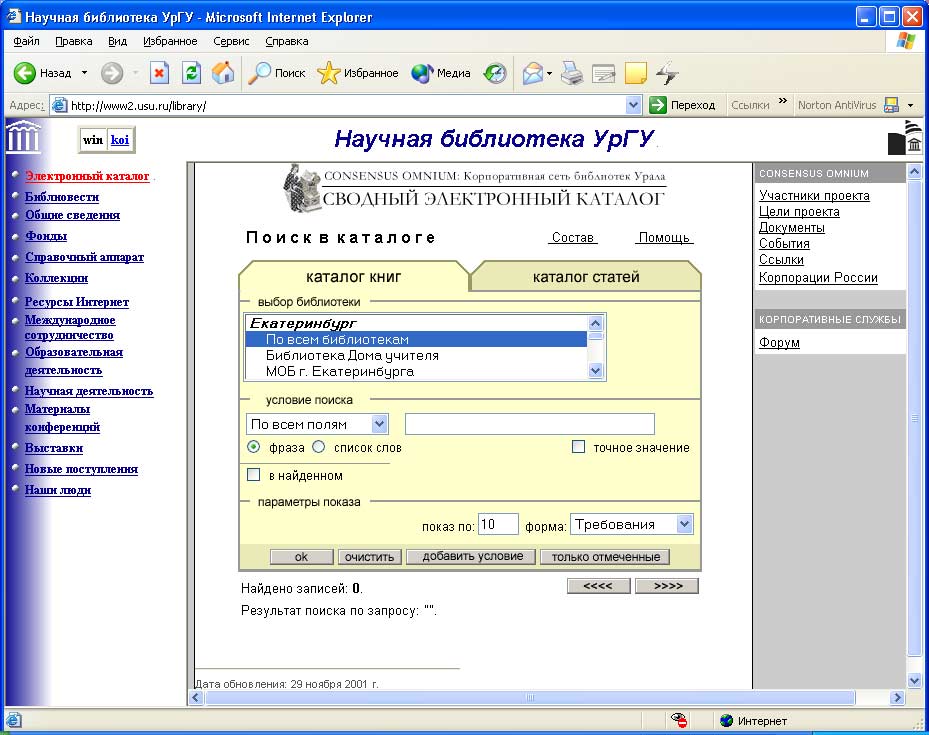This screenshot has height=735, width=929.
Task: Click the page icon in address bar
Action: click(x=59, y=105)
